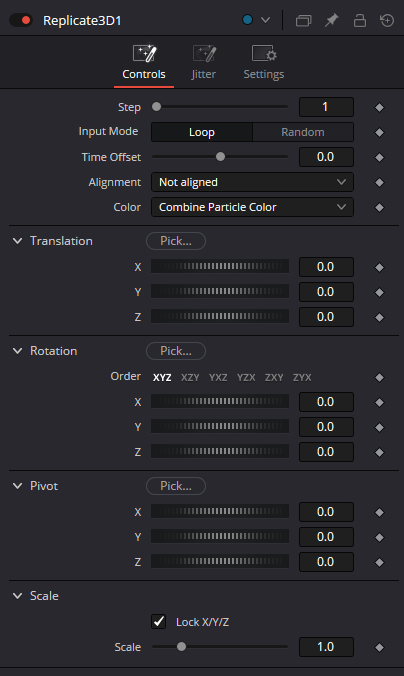Click the Time Offset value field
Image resolution: width=404 pixels, height=676 pixels.
tap(326, 157)
